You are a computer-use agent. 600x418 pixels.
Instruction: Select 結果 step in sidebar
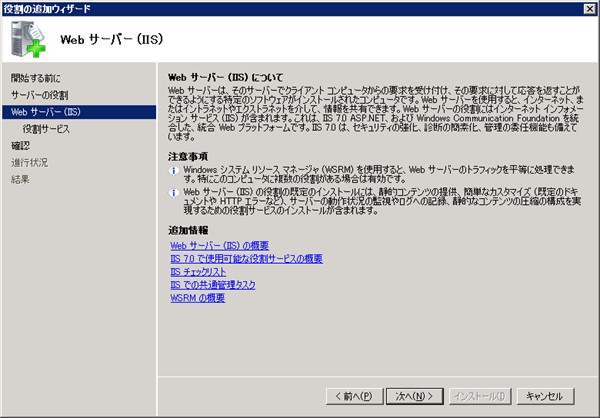(x=20, y=180)
